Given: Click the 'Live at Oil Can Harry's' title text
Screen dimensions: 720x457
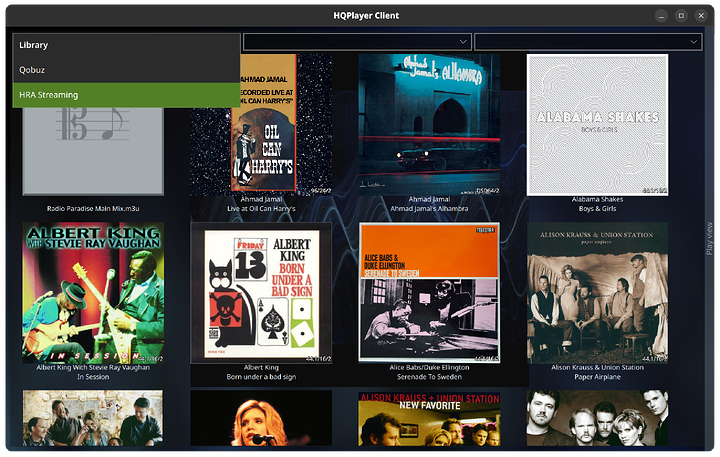Looking at the screenshot, I should (x=261, y=209).
